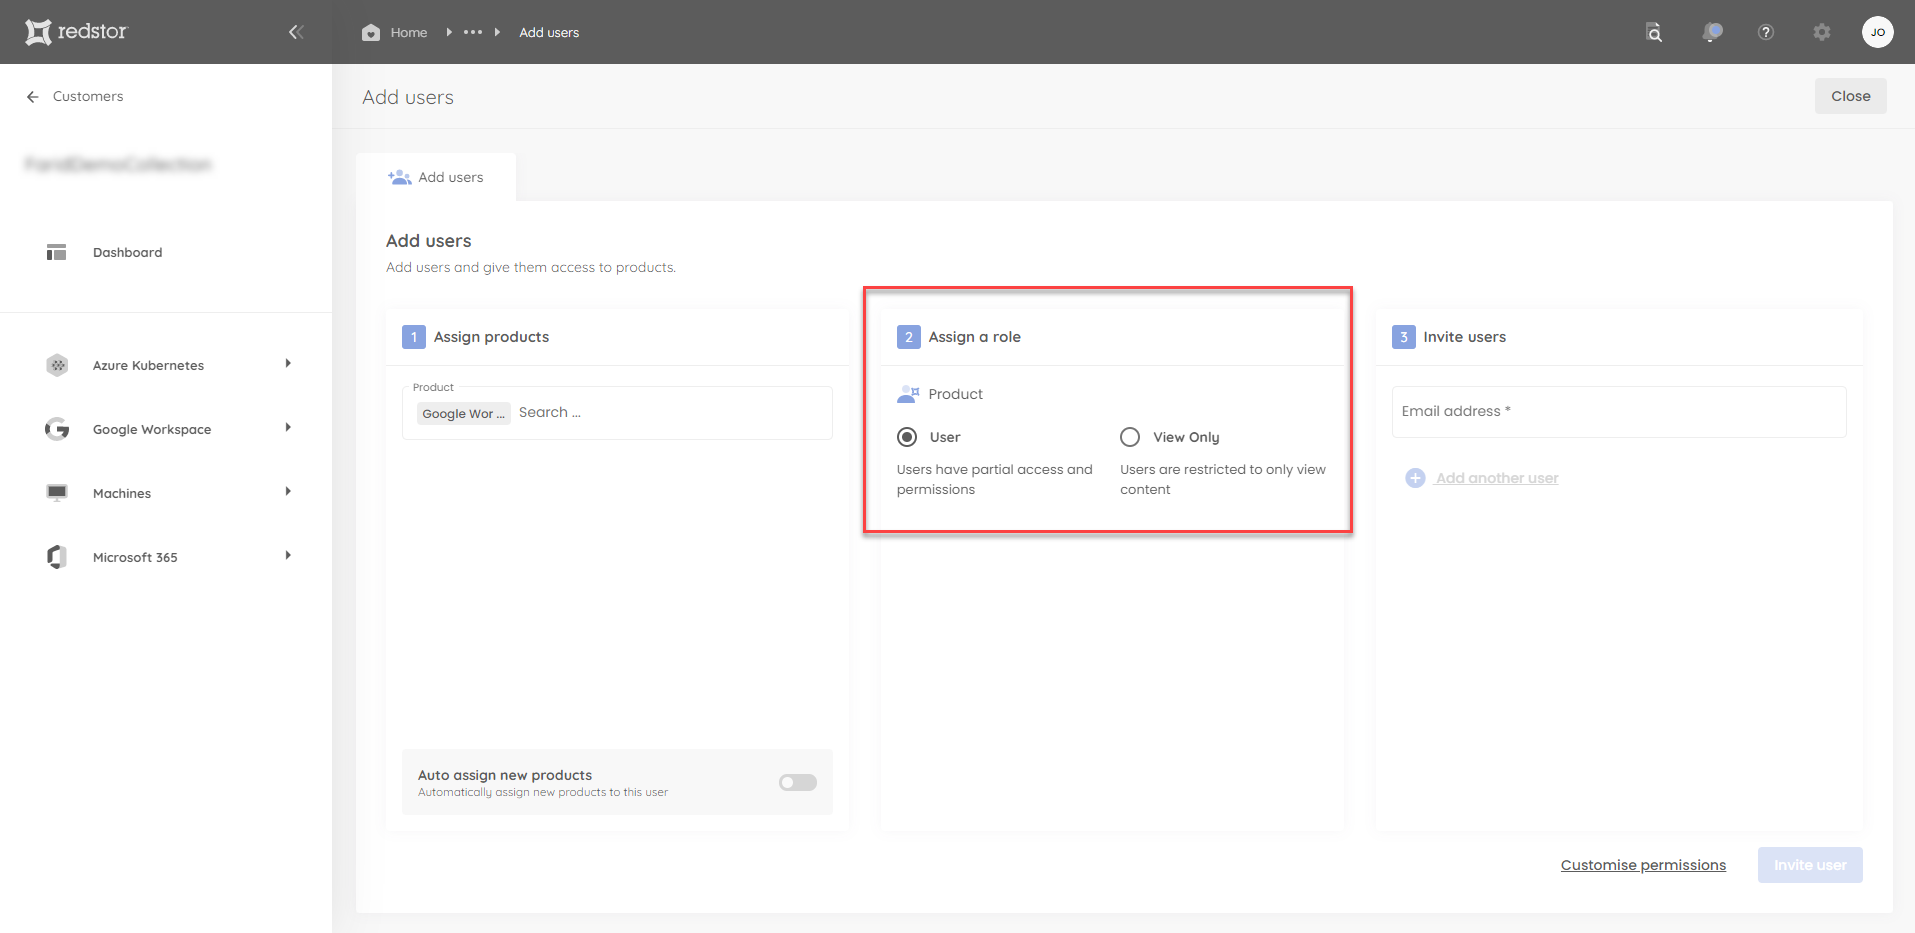Click the Redstor logo
This screenshot has width=1915, height=933.
point(77,32)
